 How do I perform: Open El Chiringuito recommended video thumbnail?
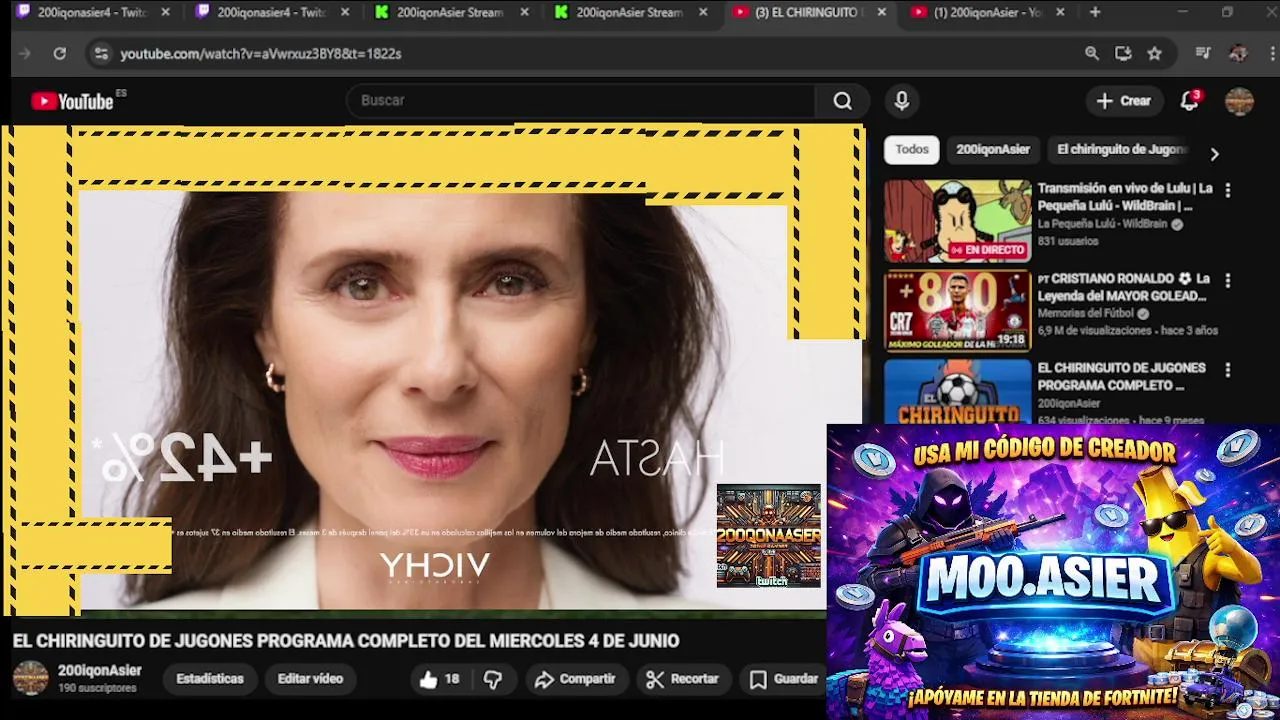coord(957,391)
